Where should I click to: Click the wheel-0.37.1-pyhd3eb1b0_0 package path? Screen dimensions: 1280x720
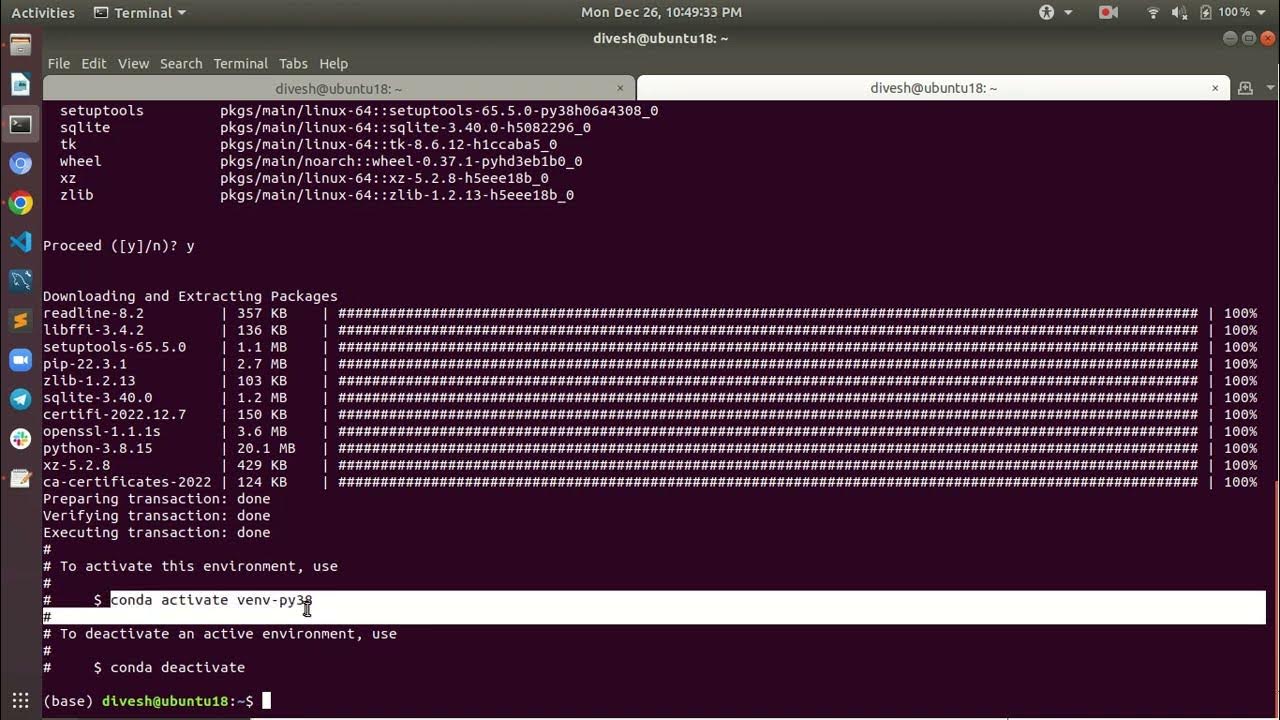click(x=401, y=161)
